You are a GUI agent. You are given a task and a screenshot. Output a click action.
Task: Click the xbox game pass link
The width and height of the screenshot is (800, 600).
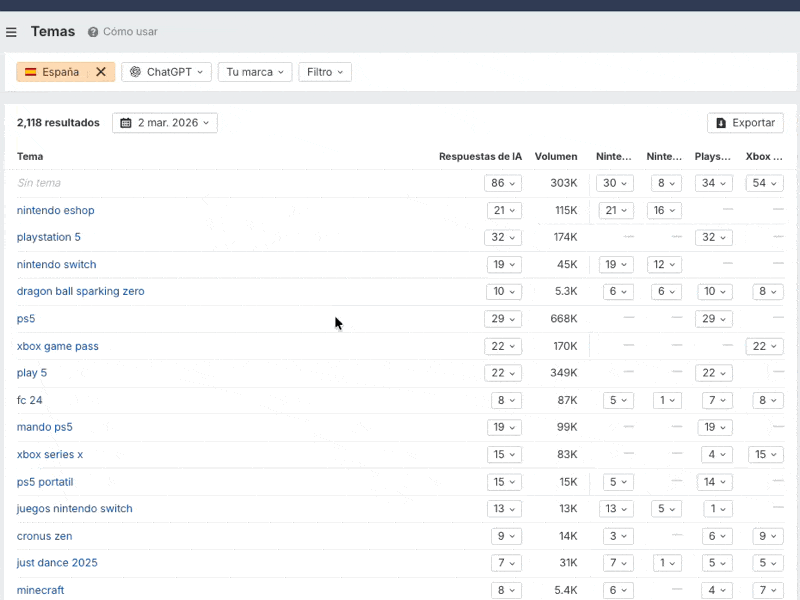point(57,346)
